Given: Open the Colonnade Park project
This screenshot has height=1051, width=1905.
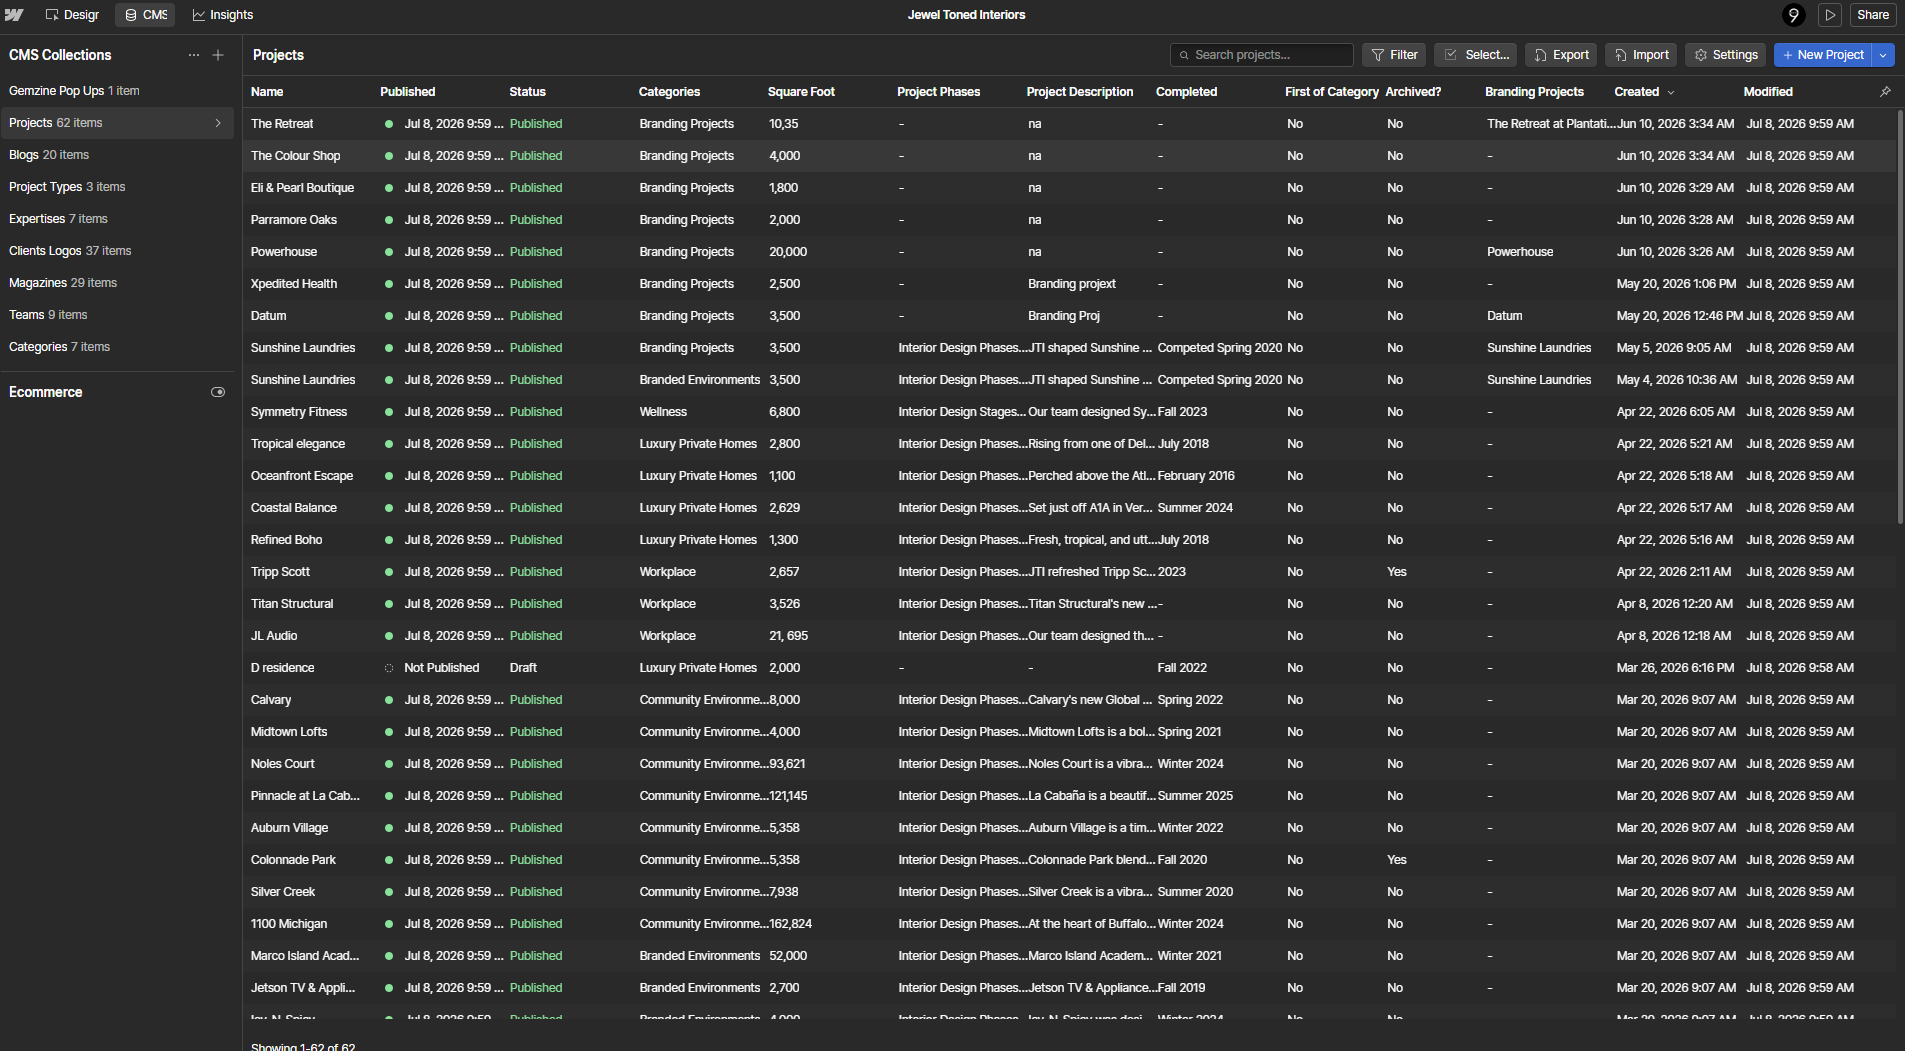Looking at the screenshot, I should 293,860.
